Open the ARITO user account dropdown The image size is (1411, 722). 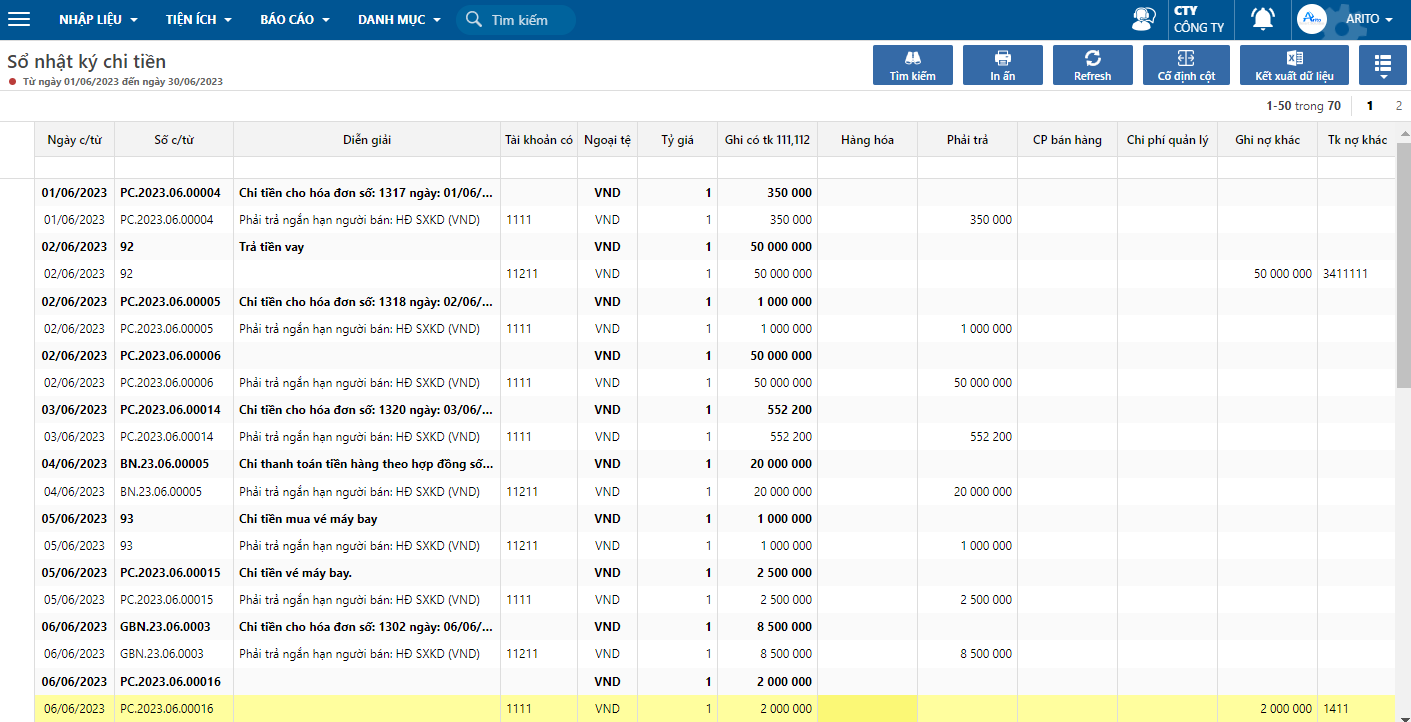[x=1369, y=20]
